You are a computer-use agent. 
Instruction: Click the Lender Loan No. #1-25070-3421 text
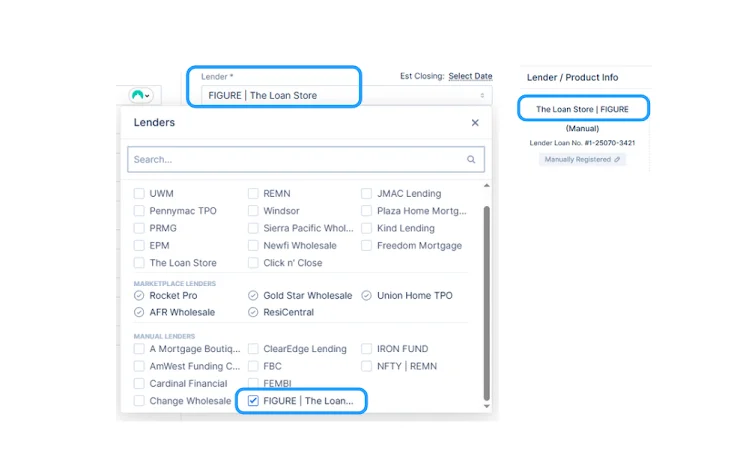click(x=582, y=142)
